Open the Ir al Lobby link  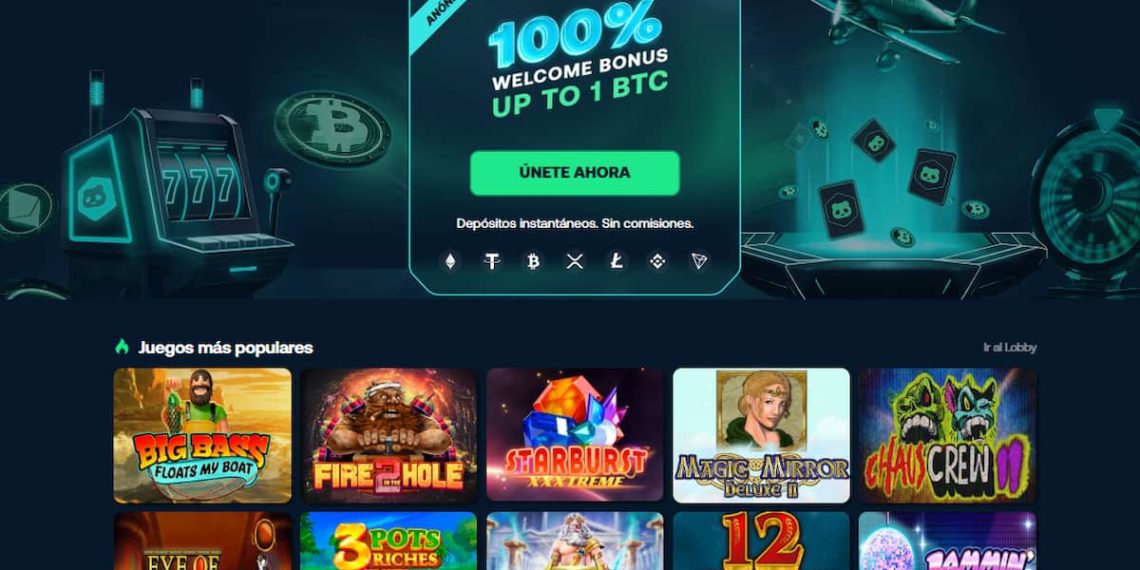coord(1010,348)
